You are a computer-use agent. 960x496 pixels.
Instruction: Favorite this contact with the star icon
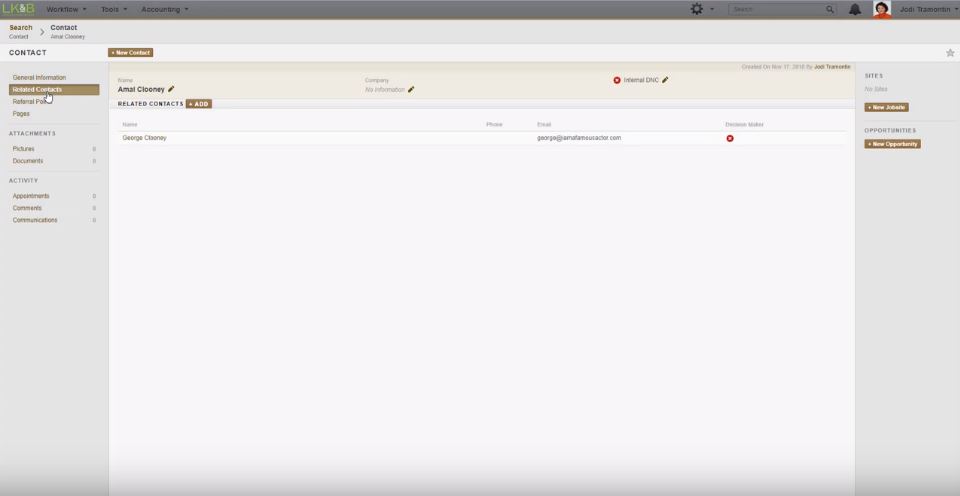(x=950, y=53)
